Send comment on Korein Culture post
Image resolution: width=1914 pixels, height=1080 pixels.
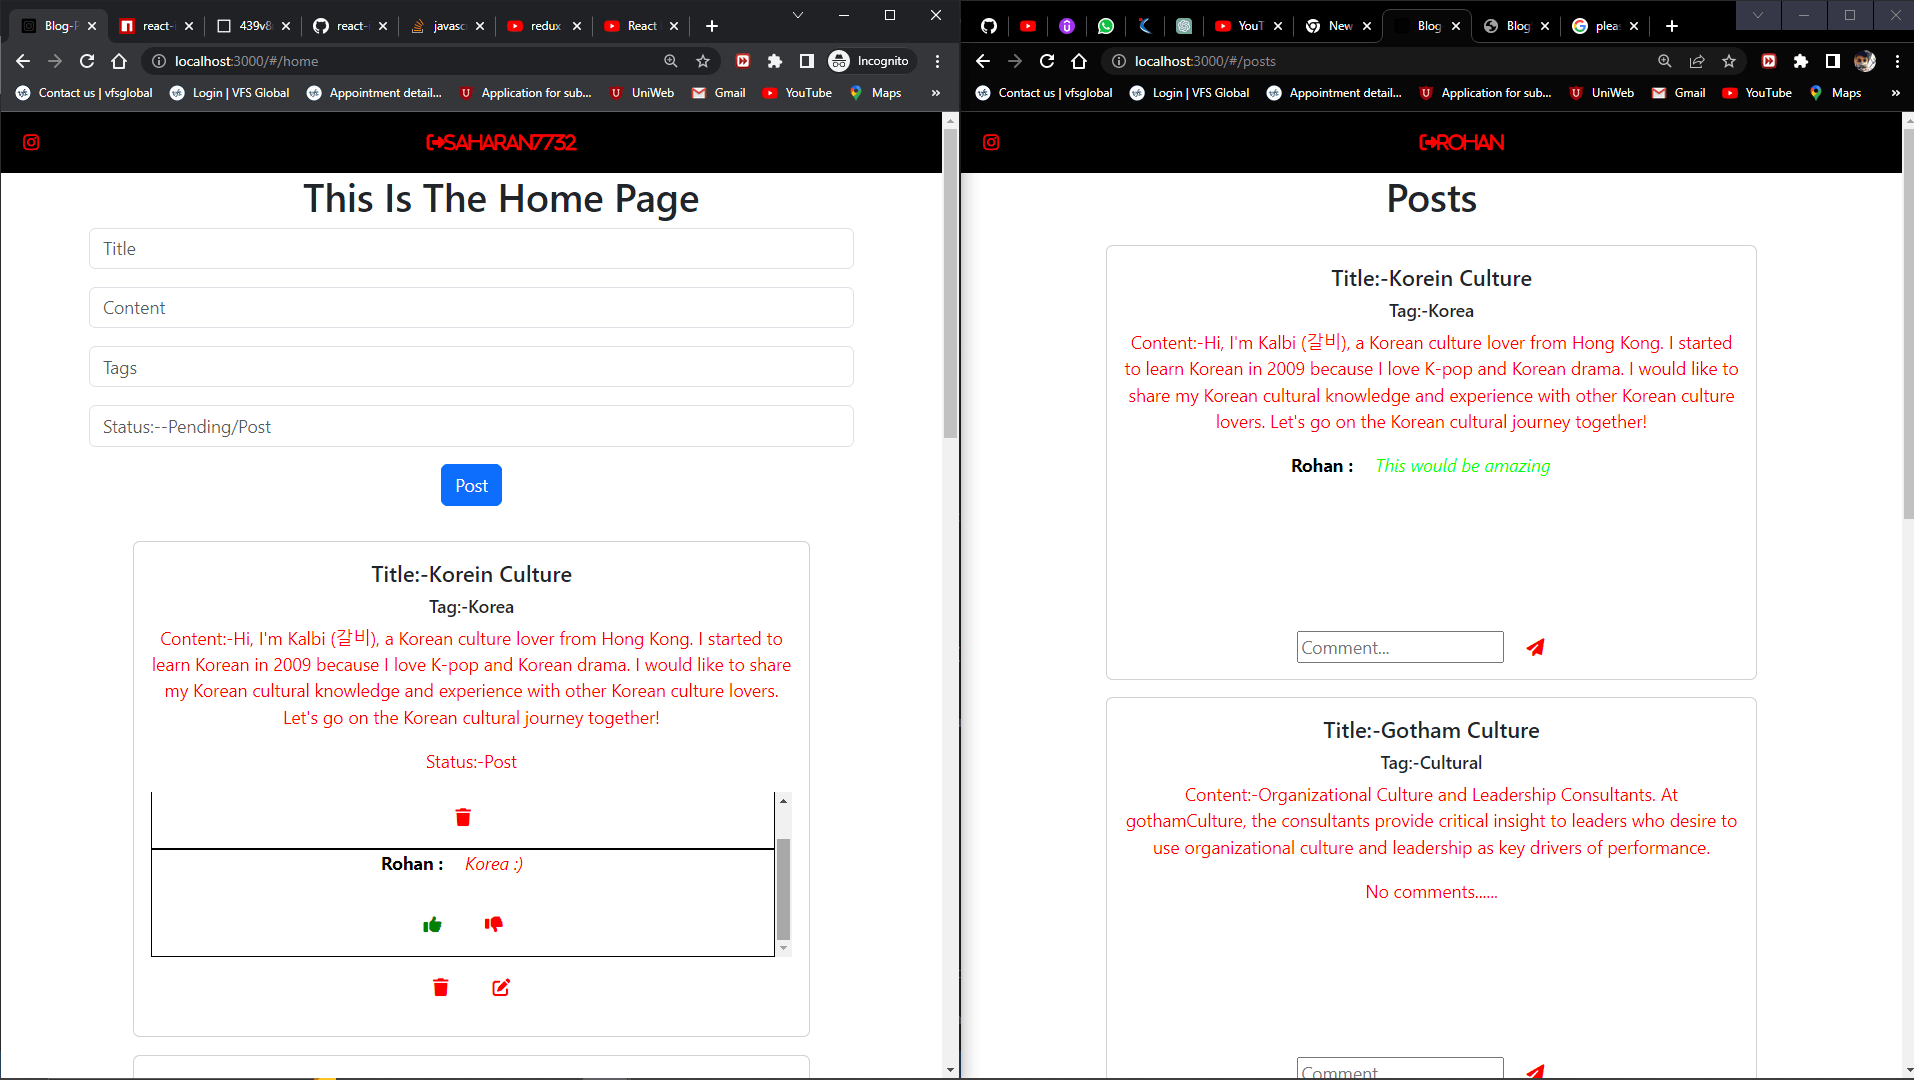pos(1535,648)
